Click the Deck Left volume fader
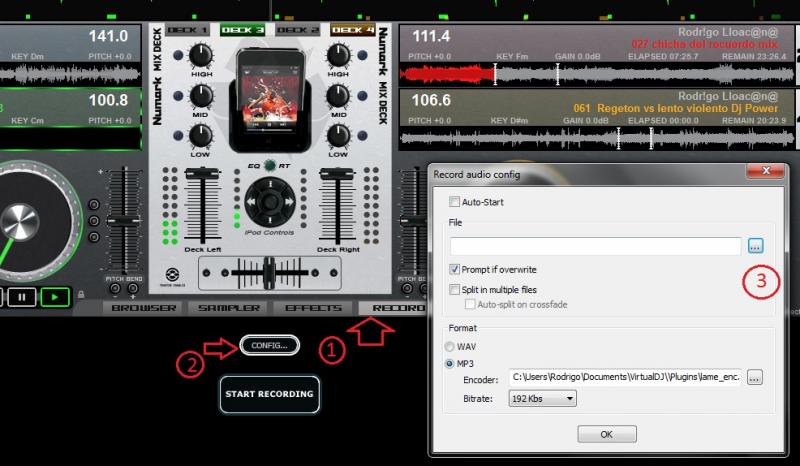This screenshot has width=800, height=466. point(203,175)
